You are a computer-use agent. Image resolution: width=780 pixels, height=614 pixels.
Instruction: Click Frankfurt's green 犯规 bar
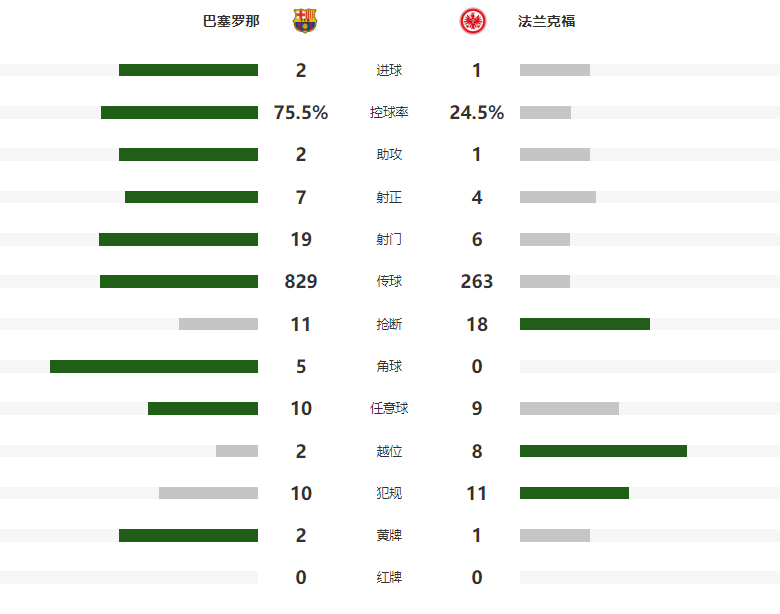[574, 493]
